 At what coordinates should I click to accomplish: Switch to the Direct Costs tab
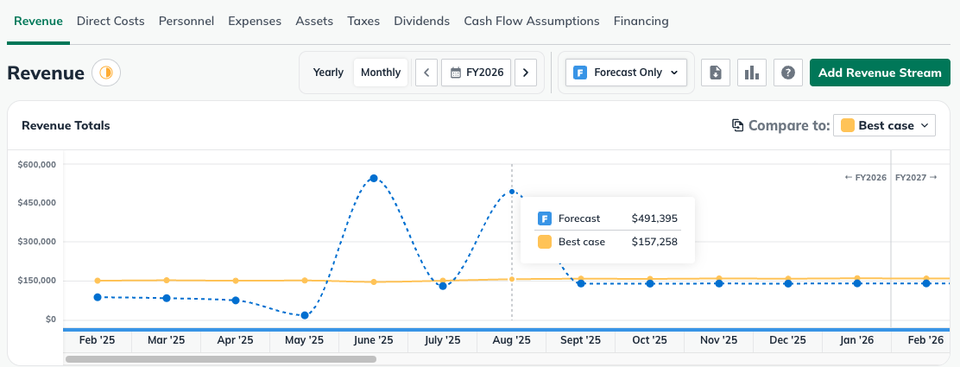(111, 21)
